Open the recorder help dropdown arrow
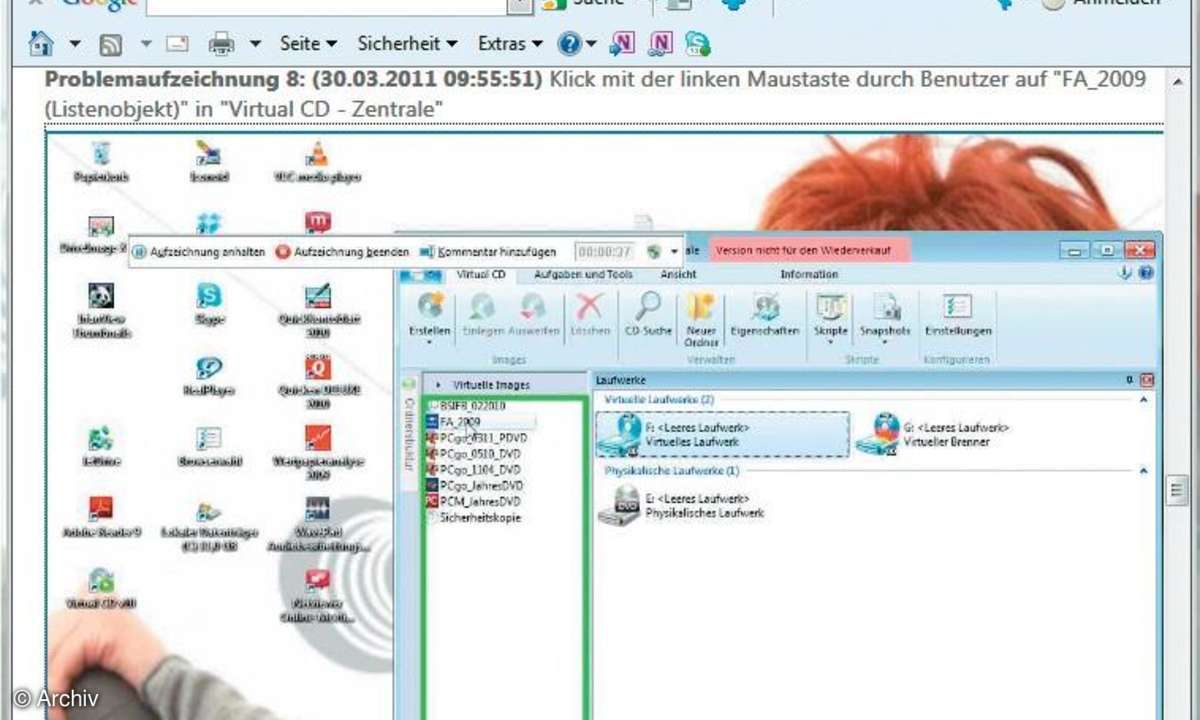Image resolution: width=1200 pixels, height=720 pixels. click(x=675, y=252)
